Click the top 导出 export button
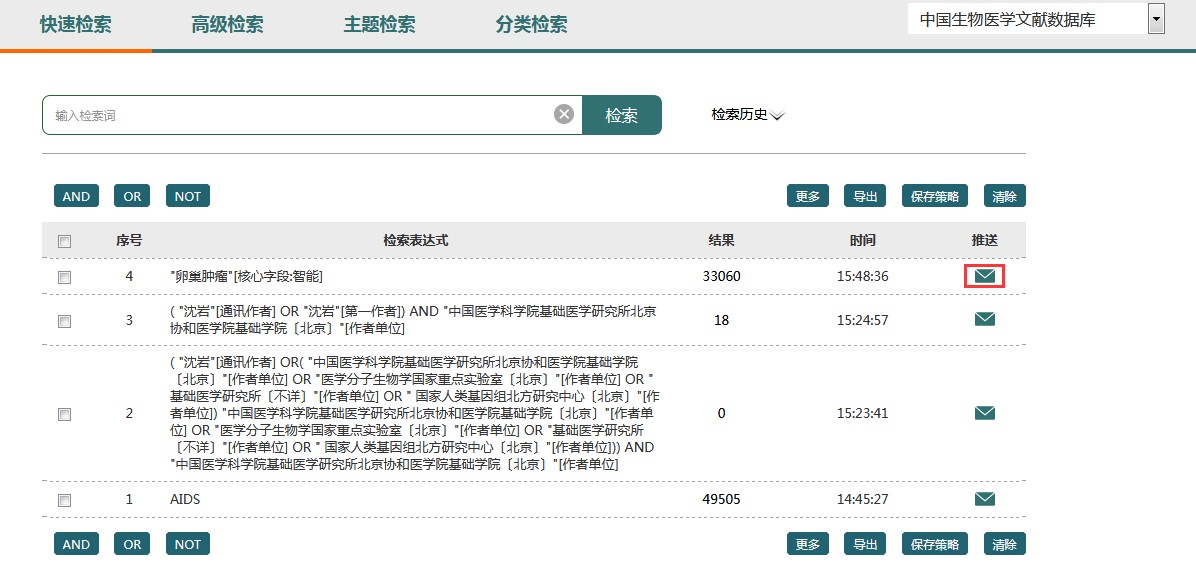The image size is (1196, 565). coord(864,196)
